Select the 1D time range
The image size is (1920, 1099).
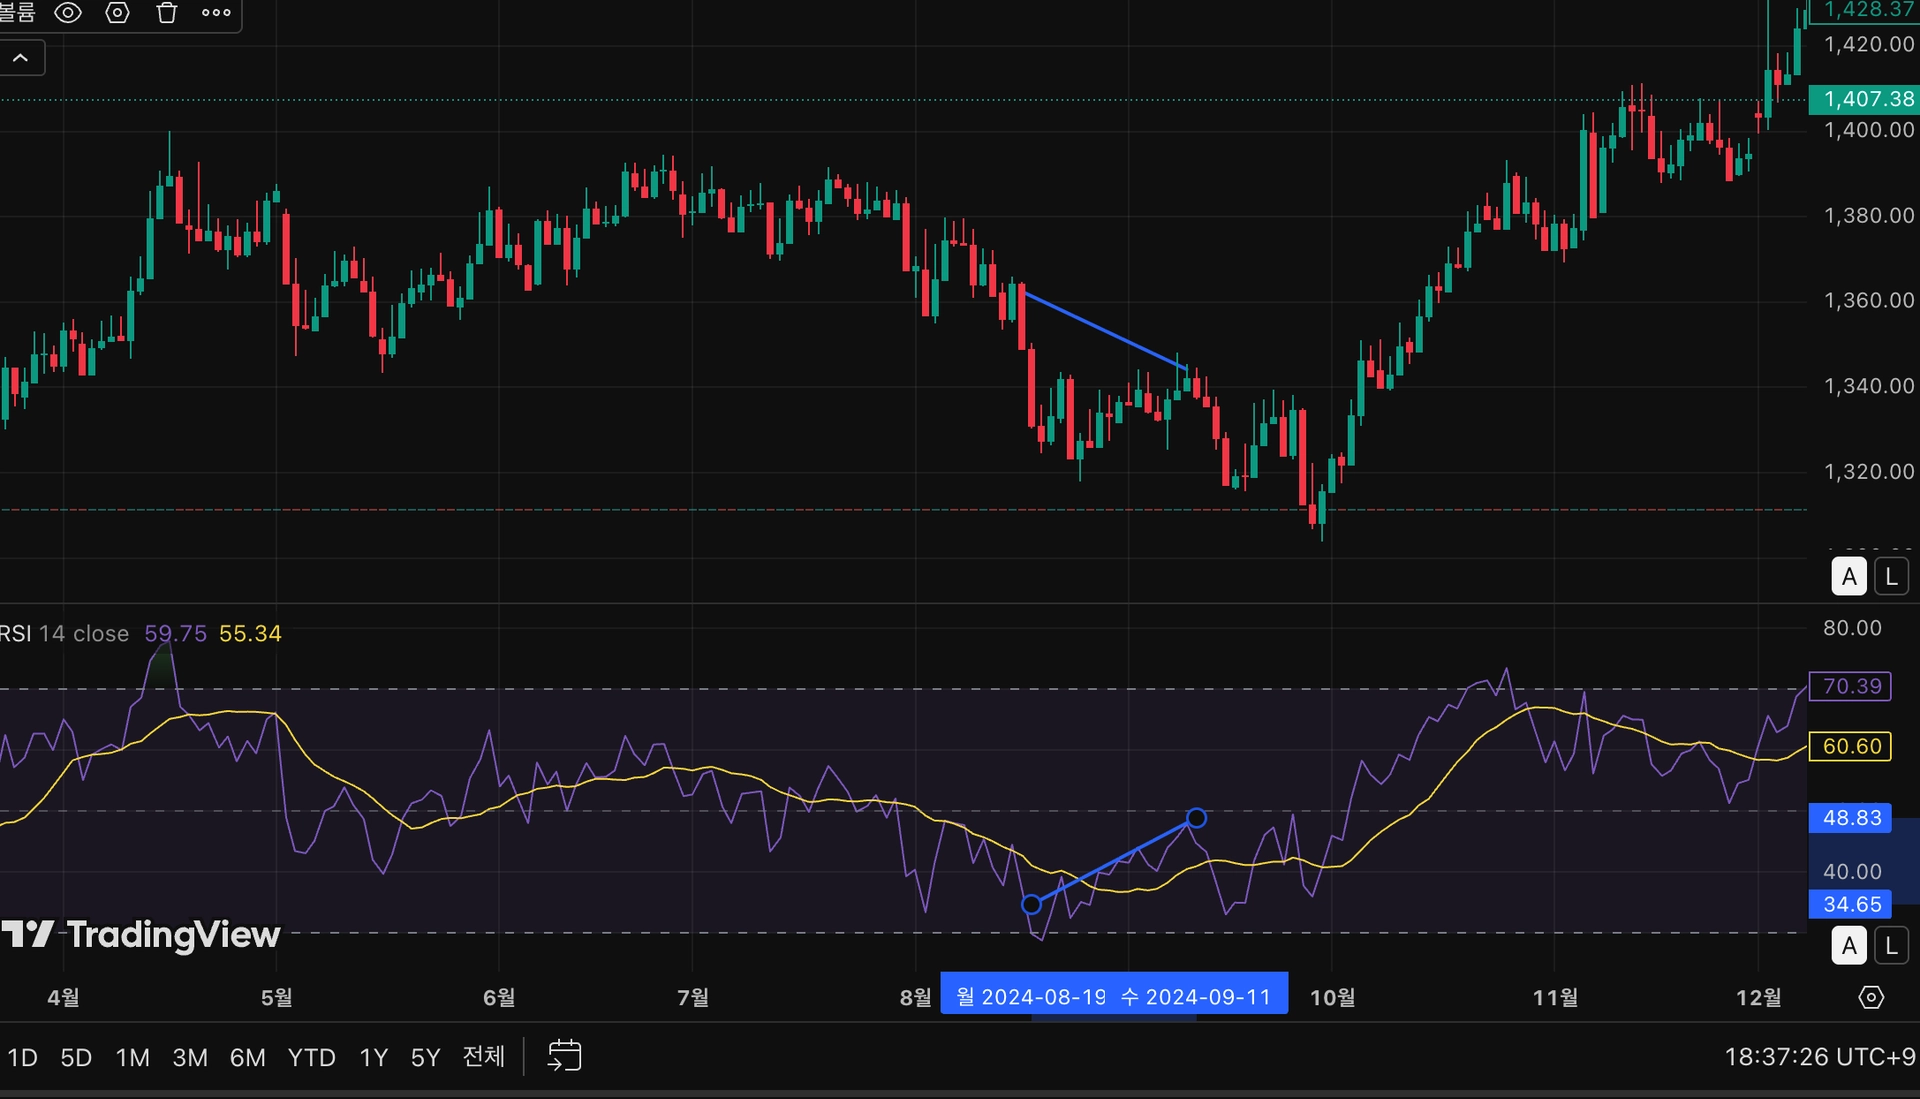22,1057
